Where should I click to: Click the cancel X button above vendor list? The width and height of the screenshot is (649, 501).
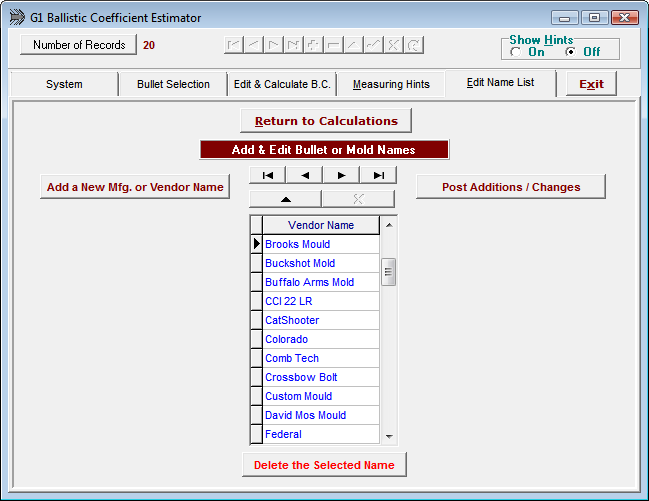coord(358,199)
